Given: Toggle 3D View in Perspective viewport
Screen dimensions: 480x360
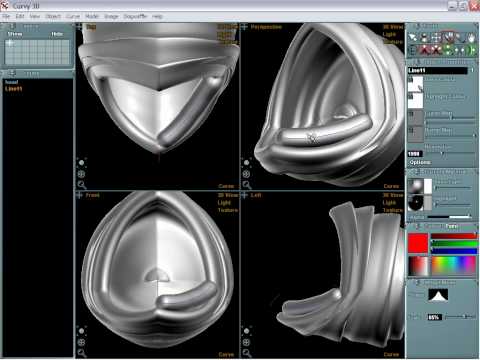Looking at the screenshot, I should tap(393, 27).
